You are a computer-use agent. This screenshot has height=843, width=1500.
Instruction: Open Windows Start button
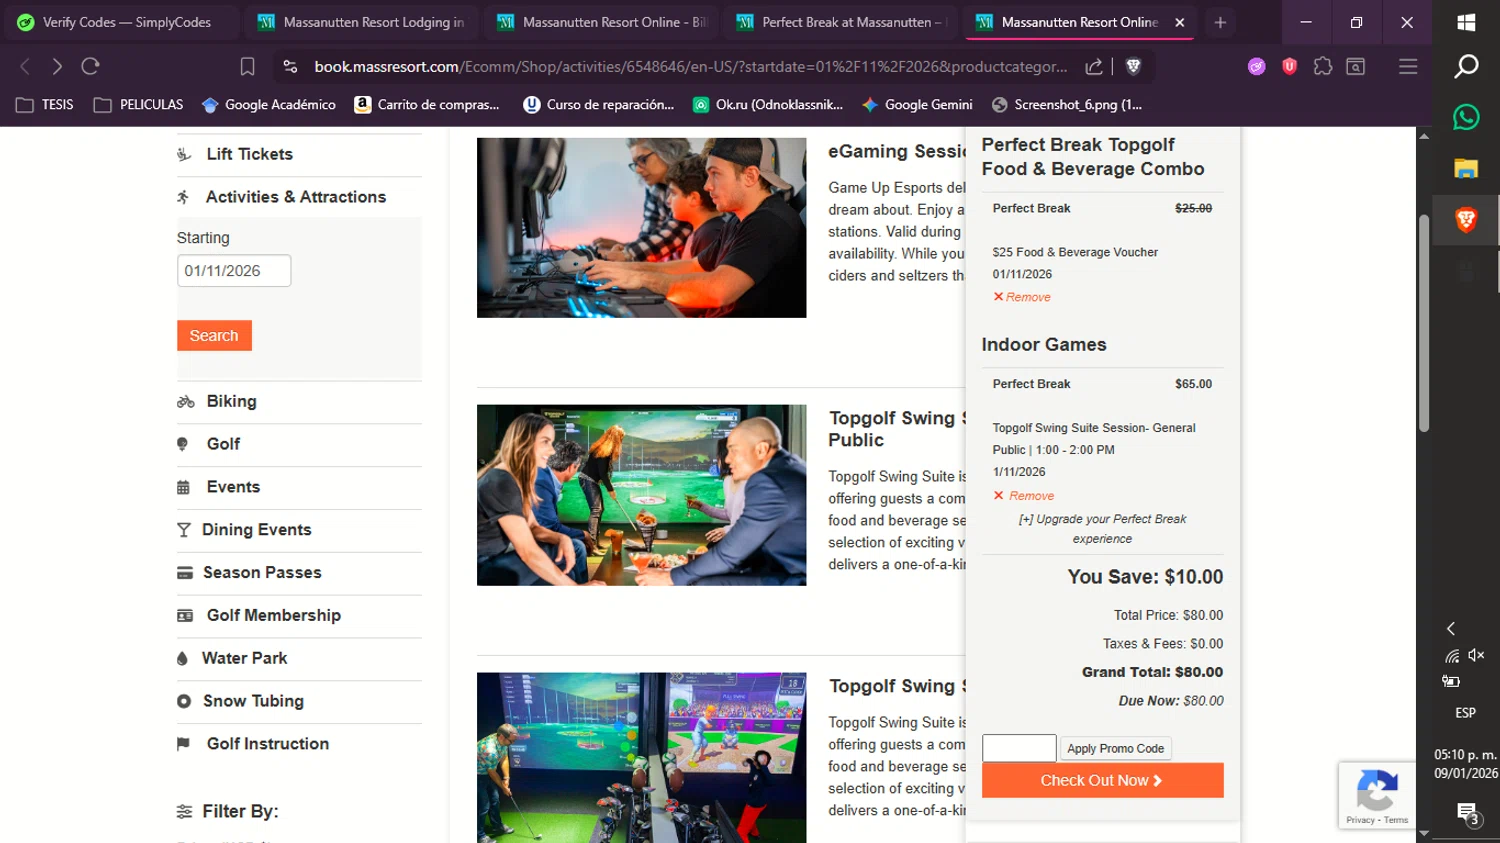(x=1466, y=22)
